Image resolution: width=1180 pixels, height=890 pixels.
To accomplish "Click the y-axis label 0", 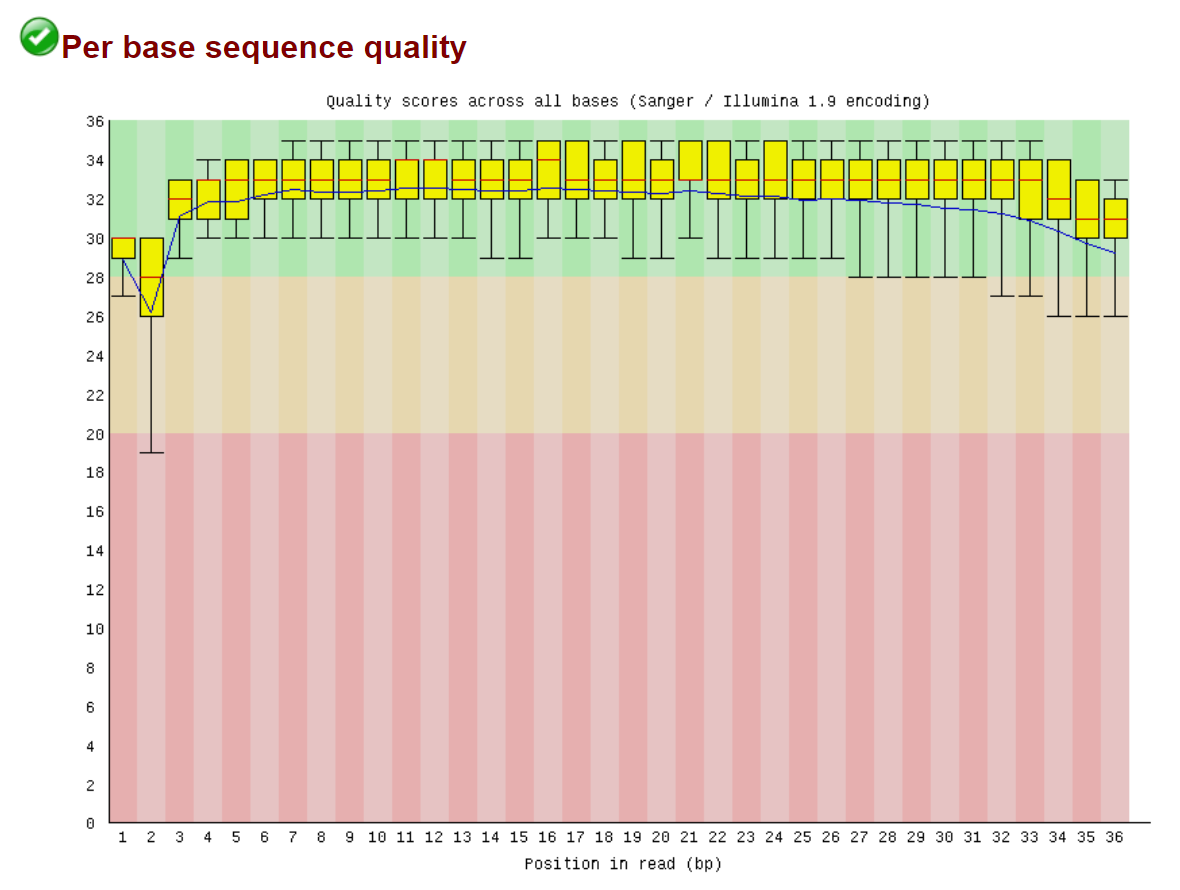I will point(90,823).
